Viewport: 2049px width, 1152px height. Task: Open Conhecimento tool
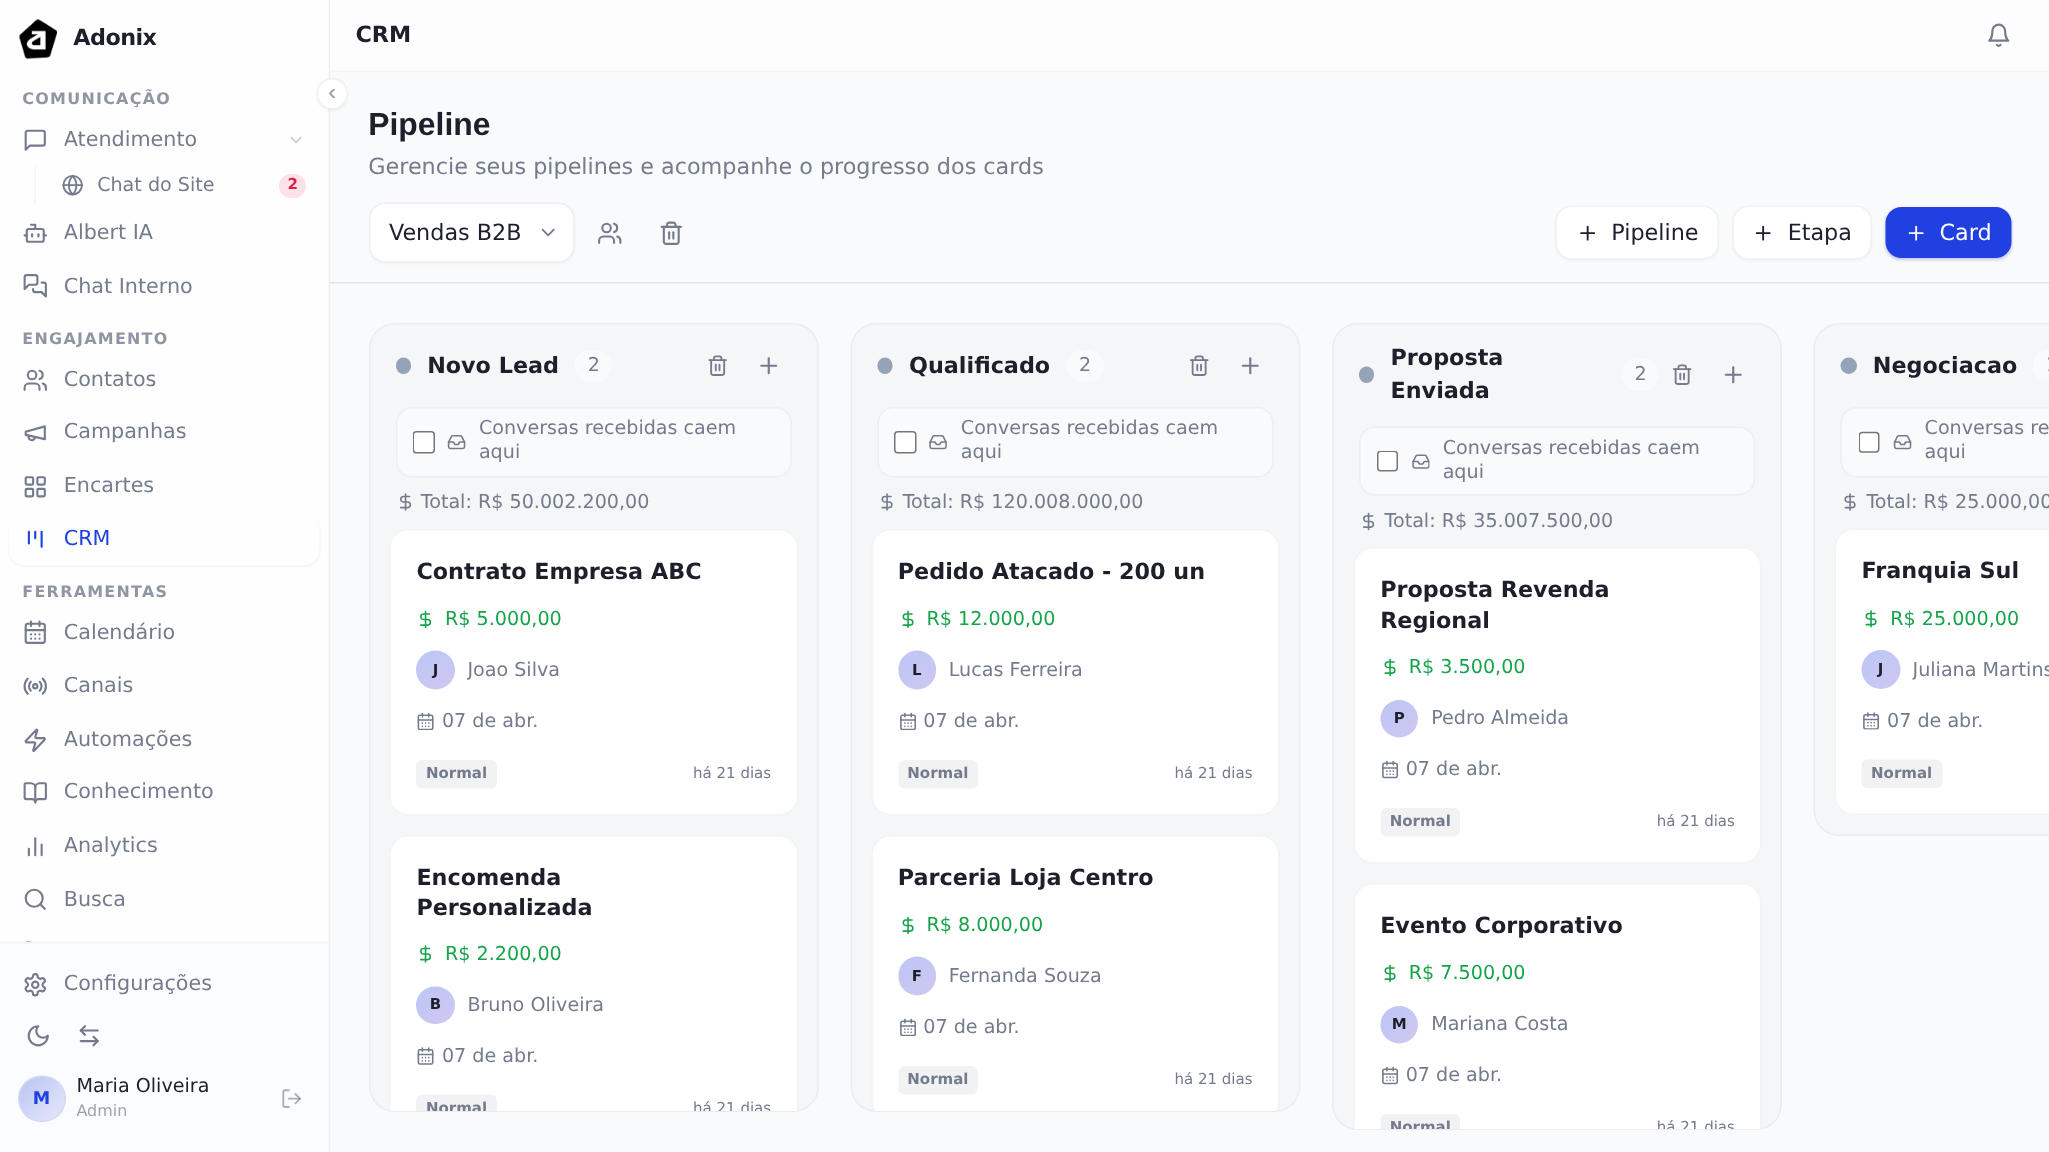165,792
